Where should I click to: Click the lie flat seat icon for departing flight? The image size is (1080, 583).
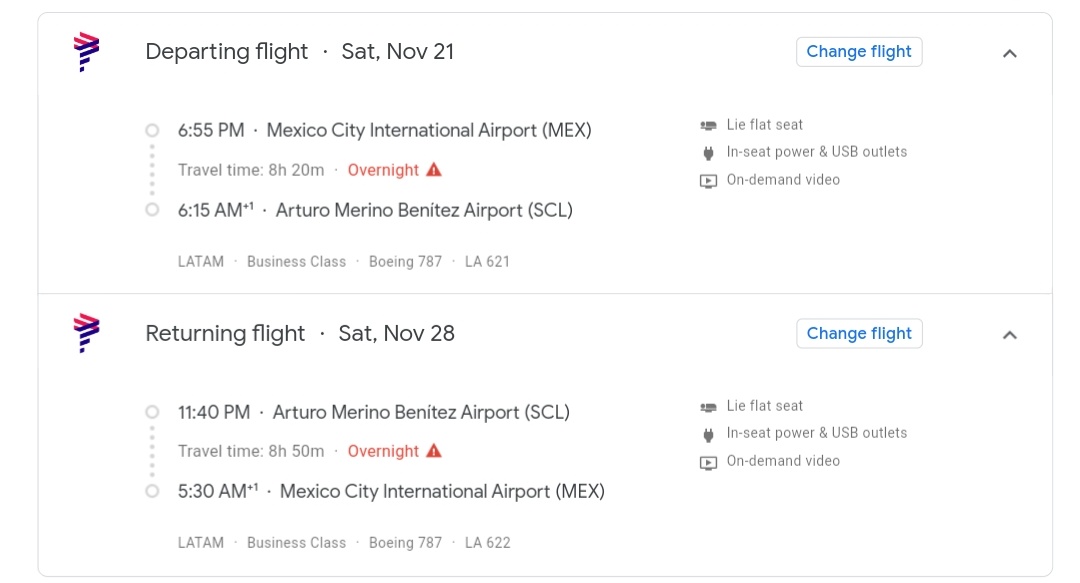tap(709, 125)
